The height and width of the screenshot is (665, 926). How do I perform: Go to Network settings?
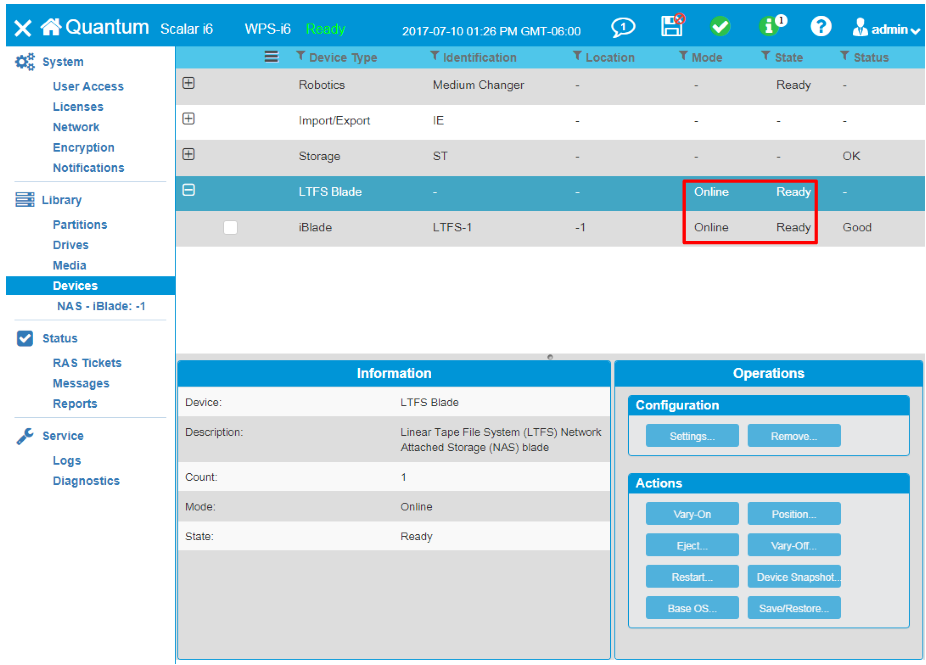coord(76,127)
